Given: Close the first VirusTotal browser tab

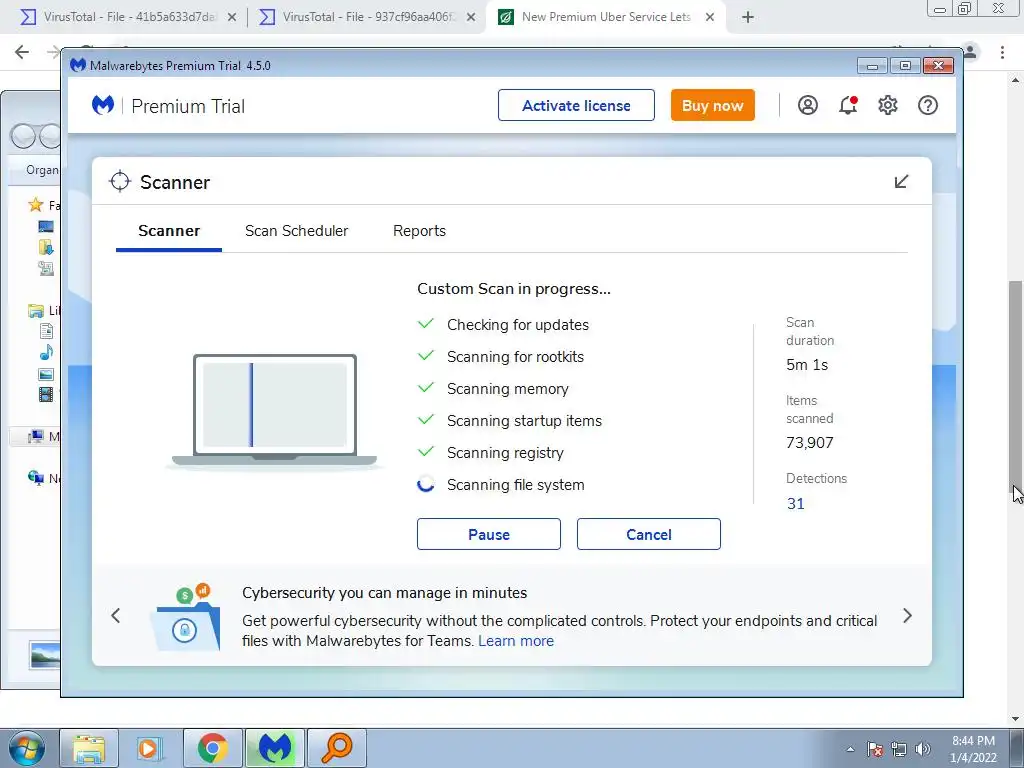Looking at the screenshot, I should tap(232, 18).
